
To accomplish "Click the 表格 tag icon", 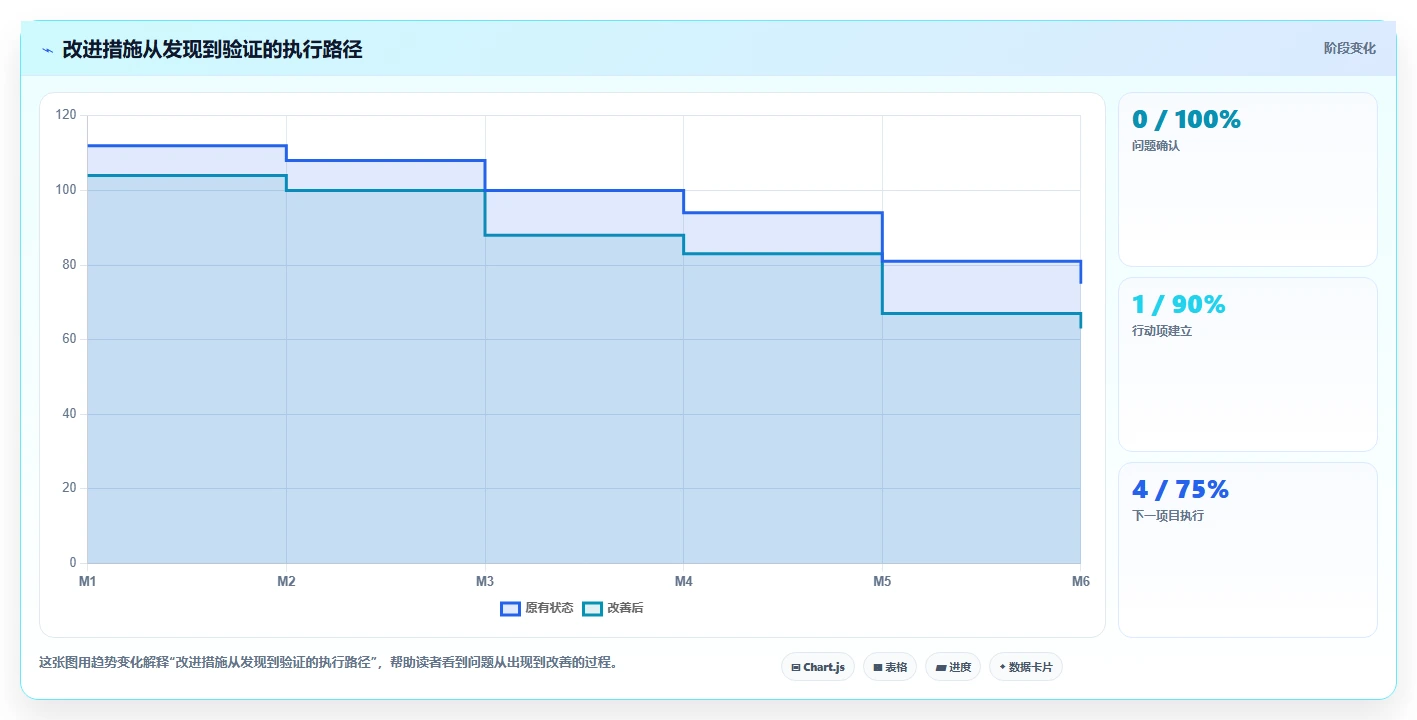I will [x=877, y=667].
